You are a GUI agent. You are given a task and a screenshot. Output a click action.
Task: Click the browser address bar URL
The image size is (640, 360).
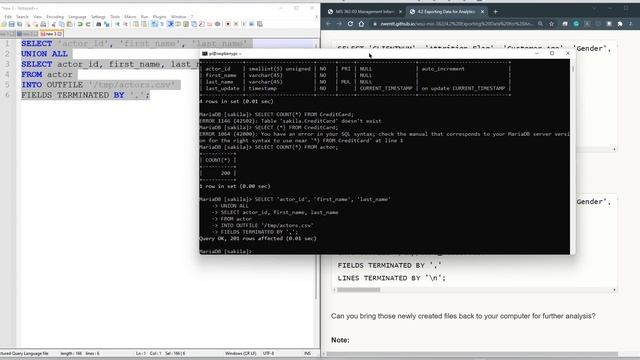pos(456,24)
